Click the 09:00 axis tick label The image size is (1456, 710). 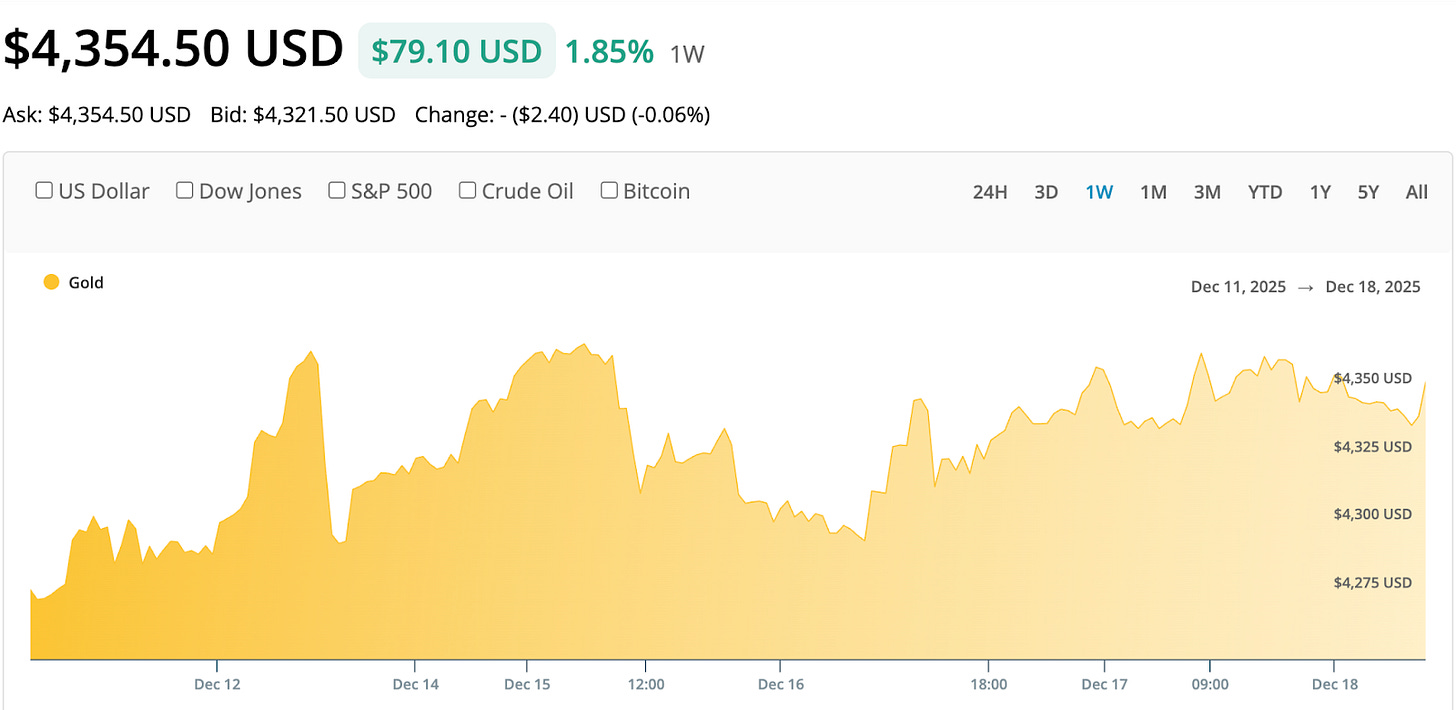[x=1209, y=684]
